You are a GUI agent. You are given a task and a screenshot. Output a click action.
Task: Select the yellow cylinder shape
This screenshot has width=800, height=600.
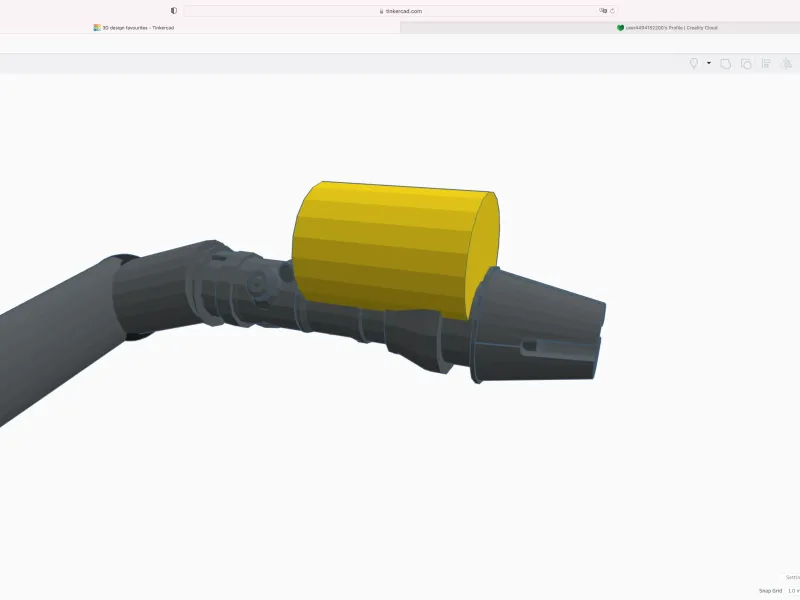[395, 250]
